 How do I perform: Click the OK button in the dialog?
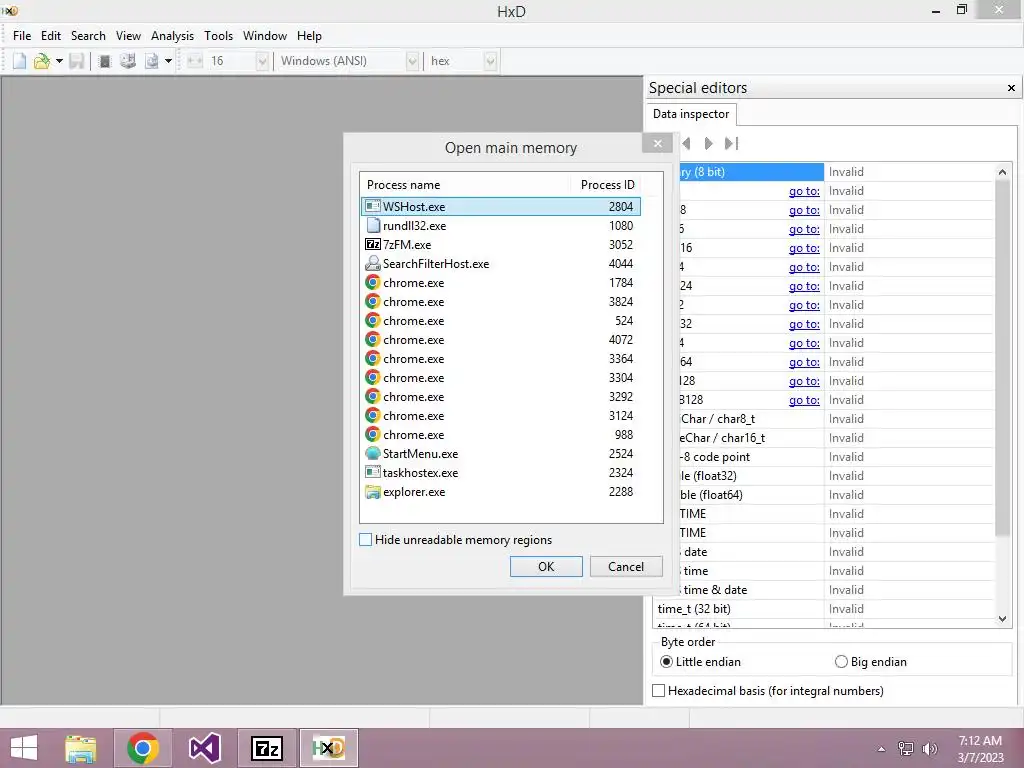[546, 566]
